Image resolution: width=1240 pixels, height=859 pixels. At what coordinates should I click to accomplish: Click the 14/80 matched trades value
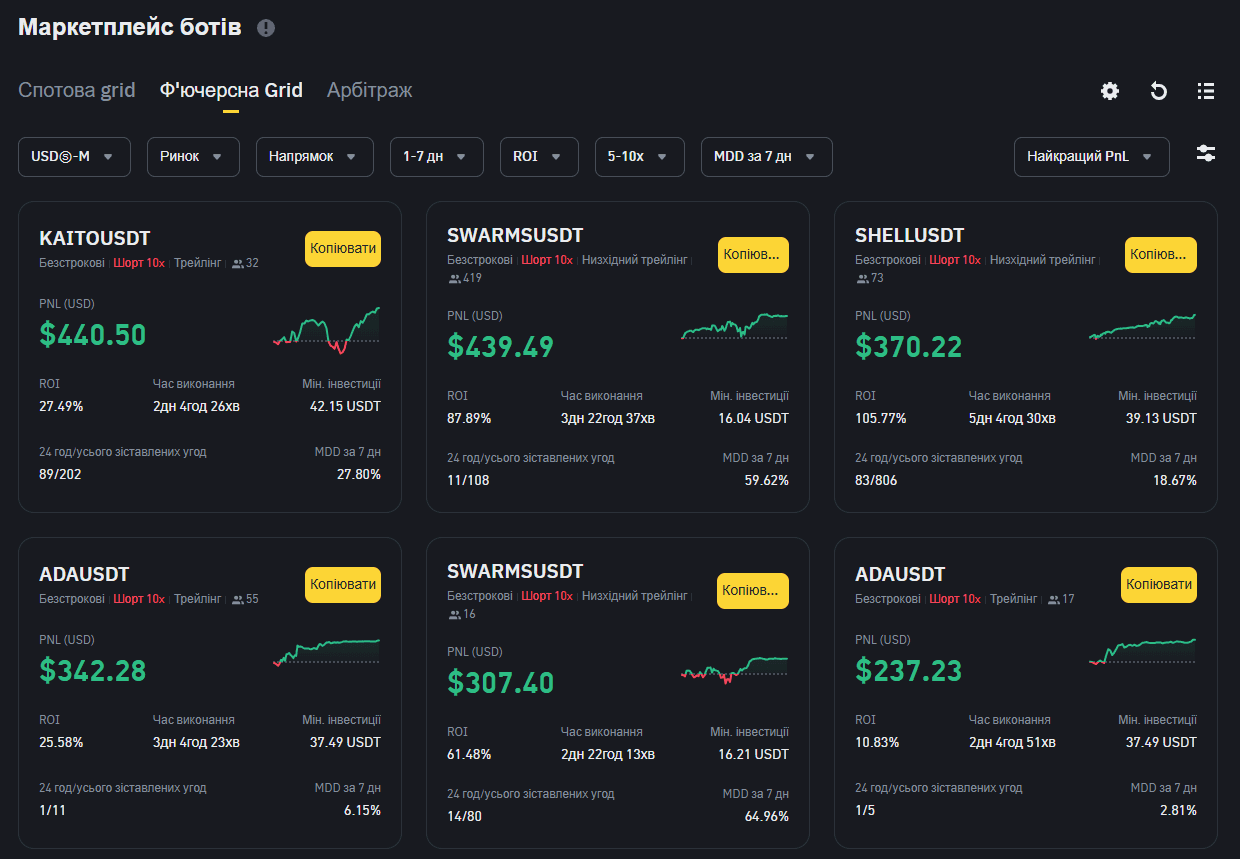click(x=465, y=817)
